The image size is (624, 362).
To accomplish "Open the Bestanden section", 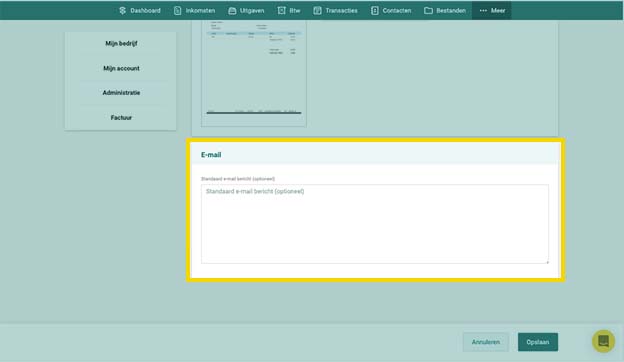I will pos(445,11).
